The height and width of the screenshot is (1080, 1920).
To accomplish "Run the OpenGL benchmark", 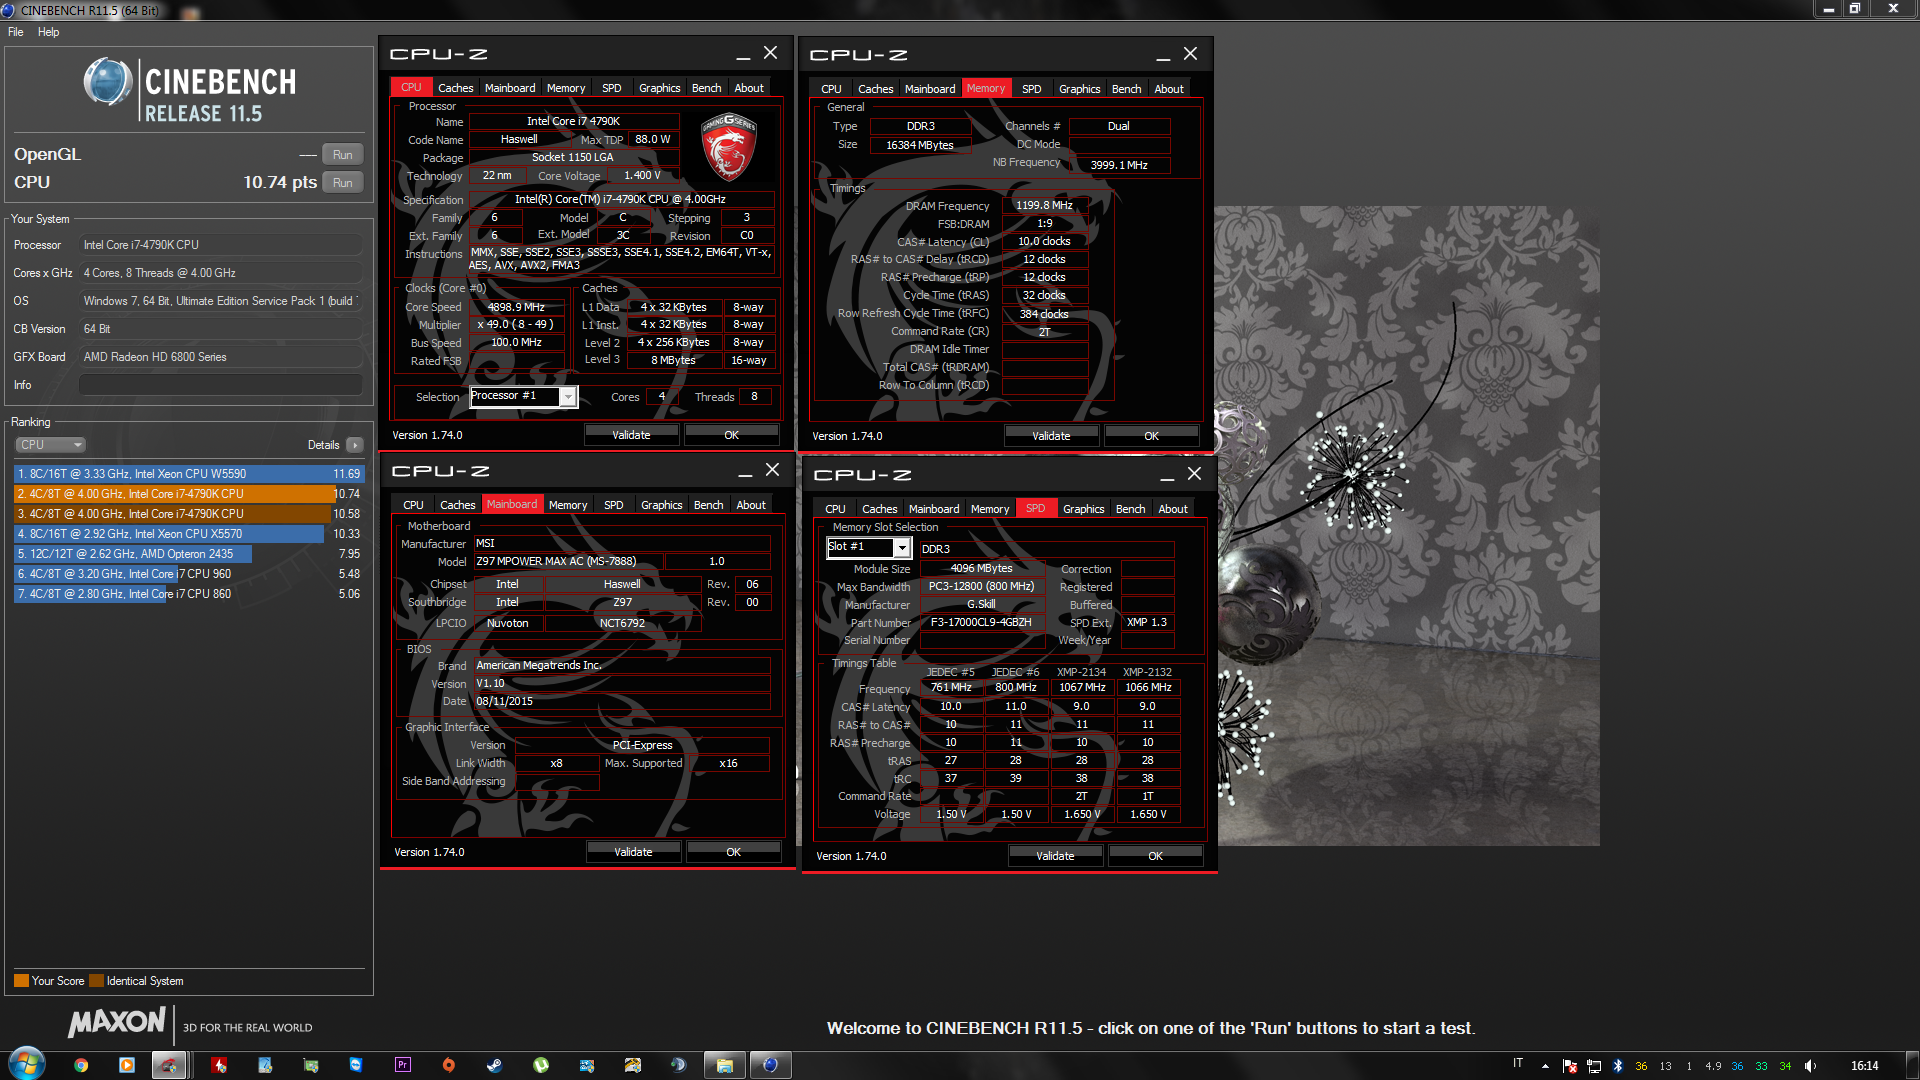I will pos(342,155).
